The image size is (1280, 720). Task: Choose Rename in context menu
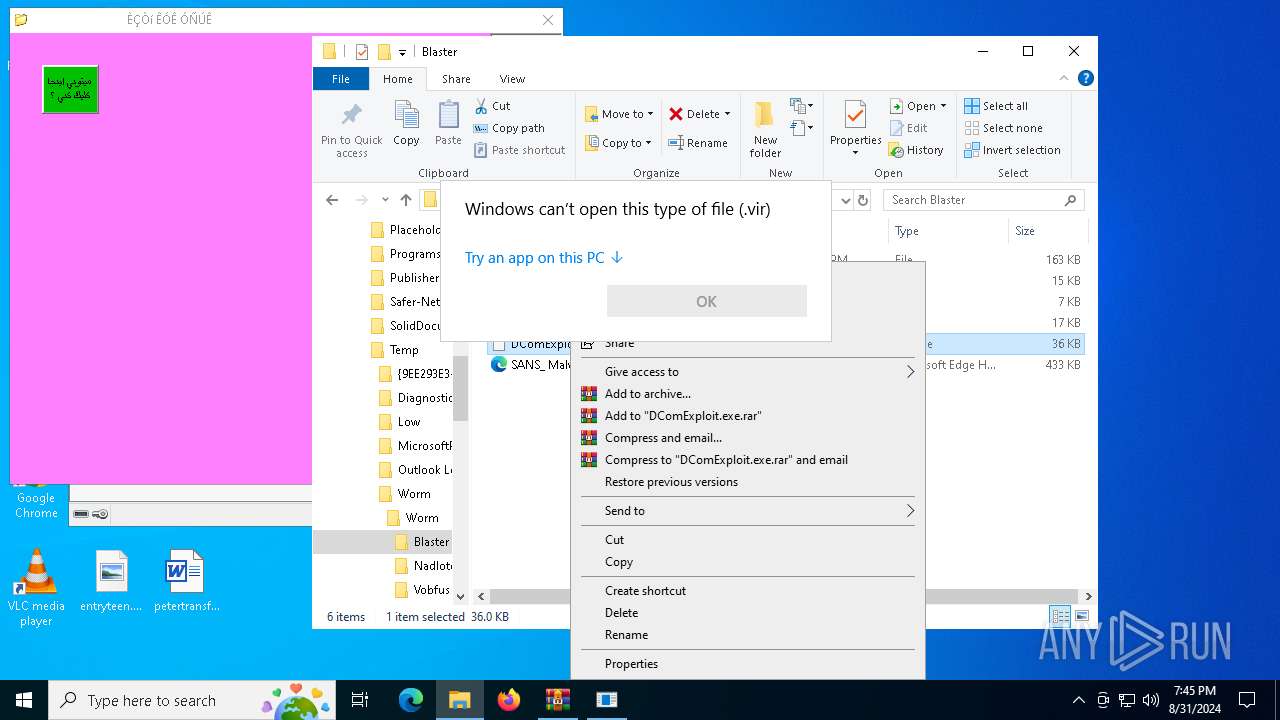click(748, 635)
